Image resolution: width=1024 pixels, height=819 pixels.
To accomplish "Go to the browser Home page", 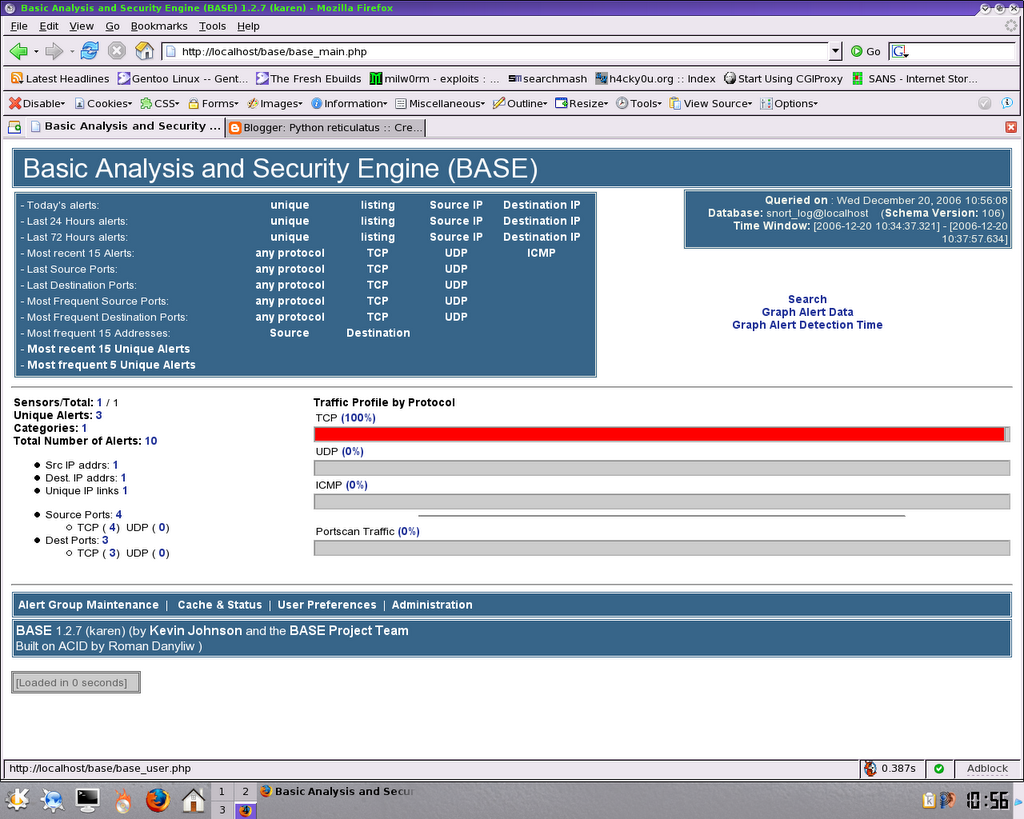I will pos(144,51).
